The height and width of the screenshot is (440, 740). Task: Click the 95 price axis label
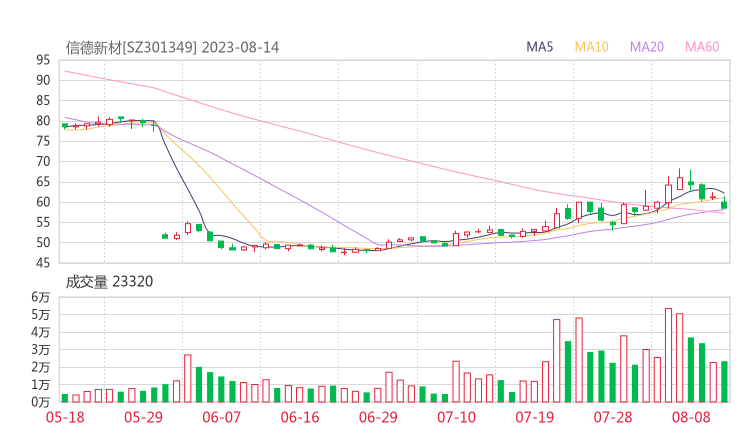point(43,60)
